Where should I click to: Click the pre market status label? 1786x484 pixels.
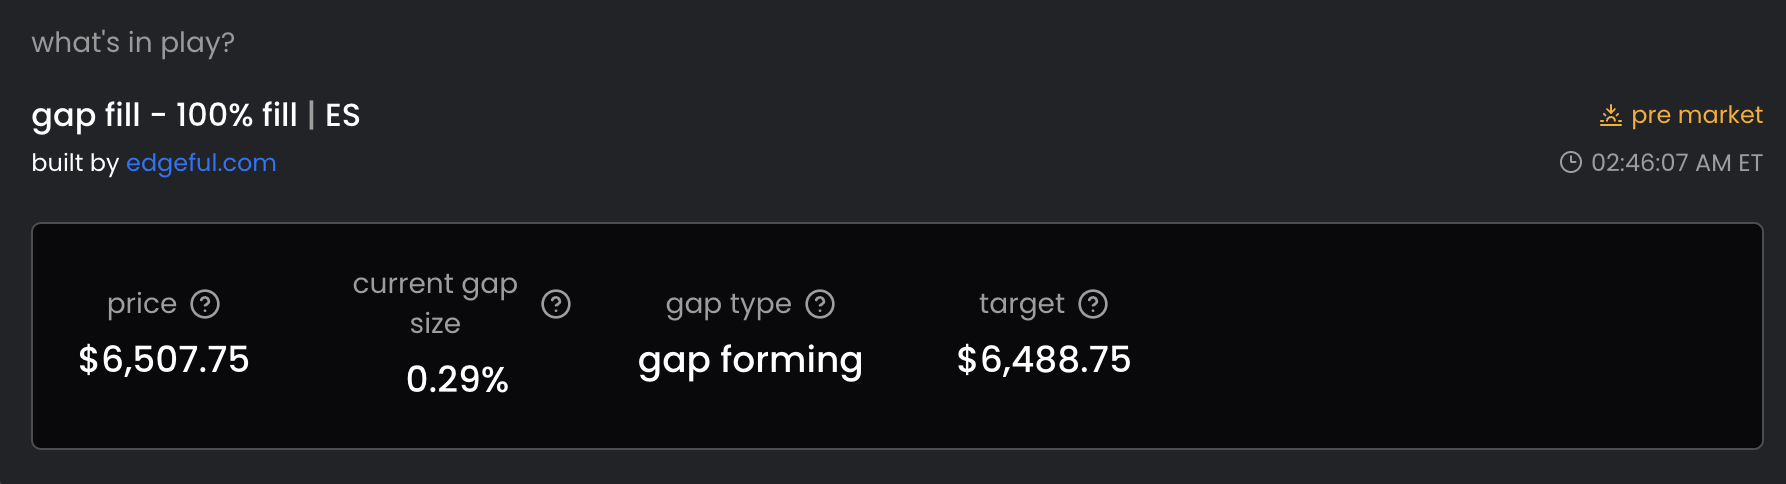pyautogui.click(x=1697, y=115)
